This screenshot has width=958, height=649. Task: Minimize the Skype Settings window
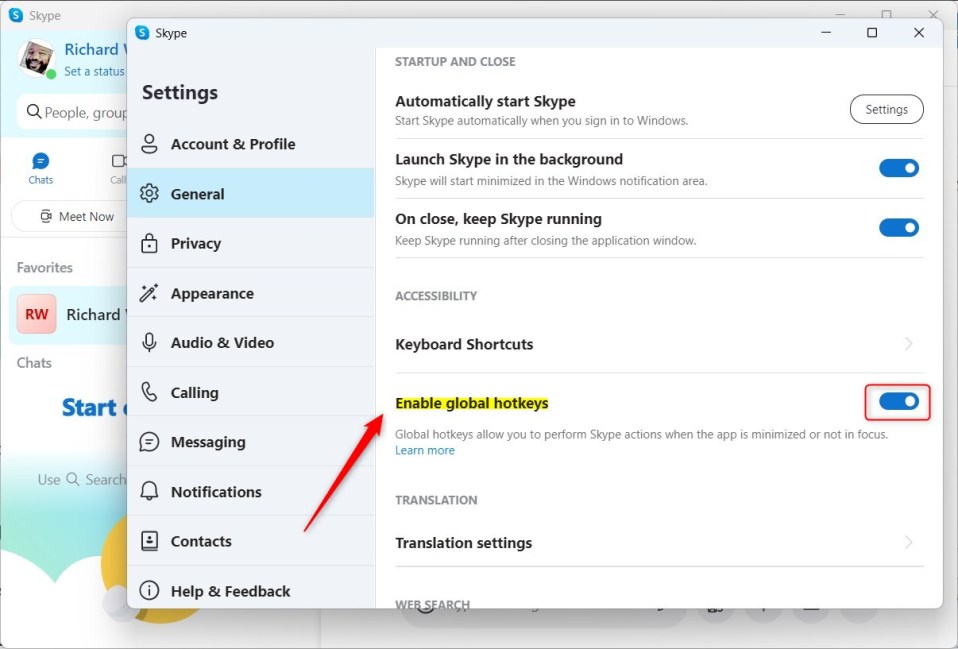[x=826, y=32]
